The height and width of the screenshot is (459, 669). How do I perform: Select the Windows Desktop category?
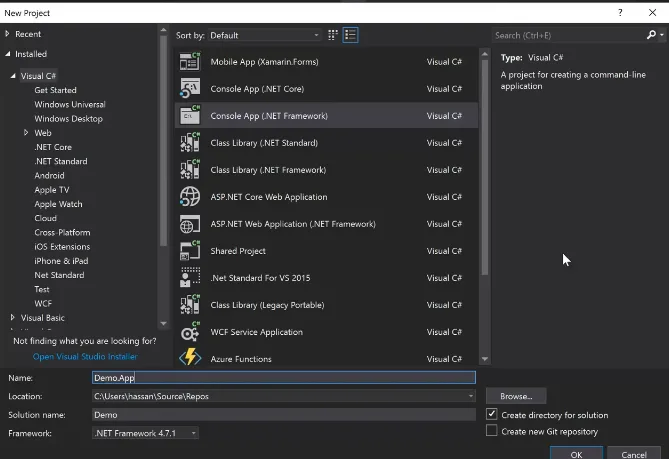68,119
